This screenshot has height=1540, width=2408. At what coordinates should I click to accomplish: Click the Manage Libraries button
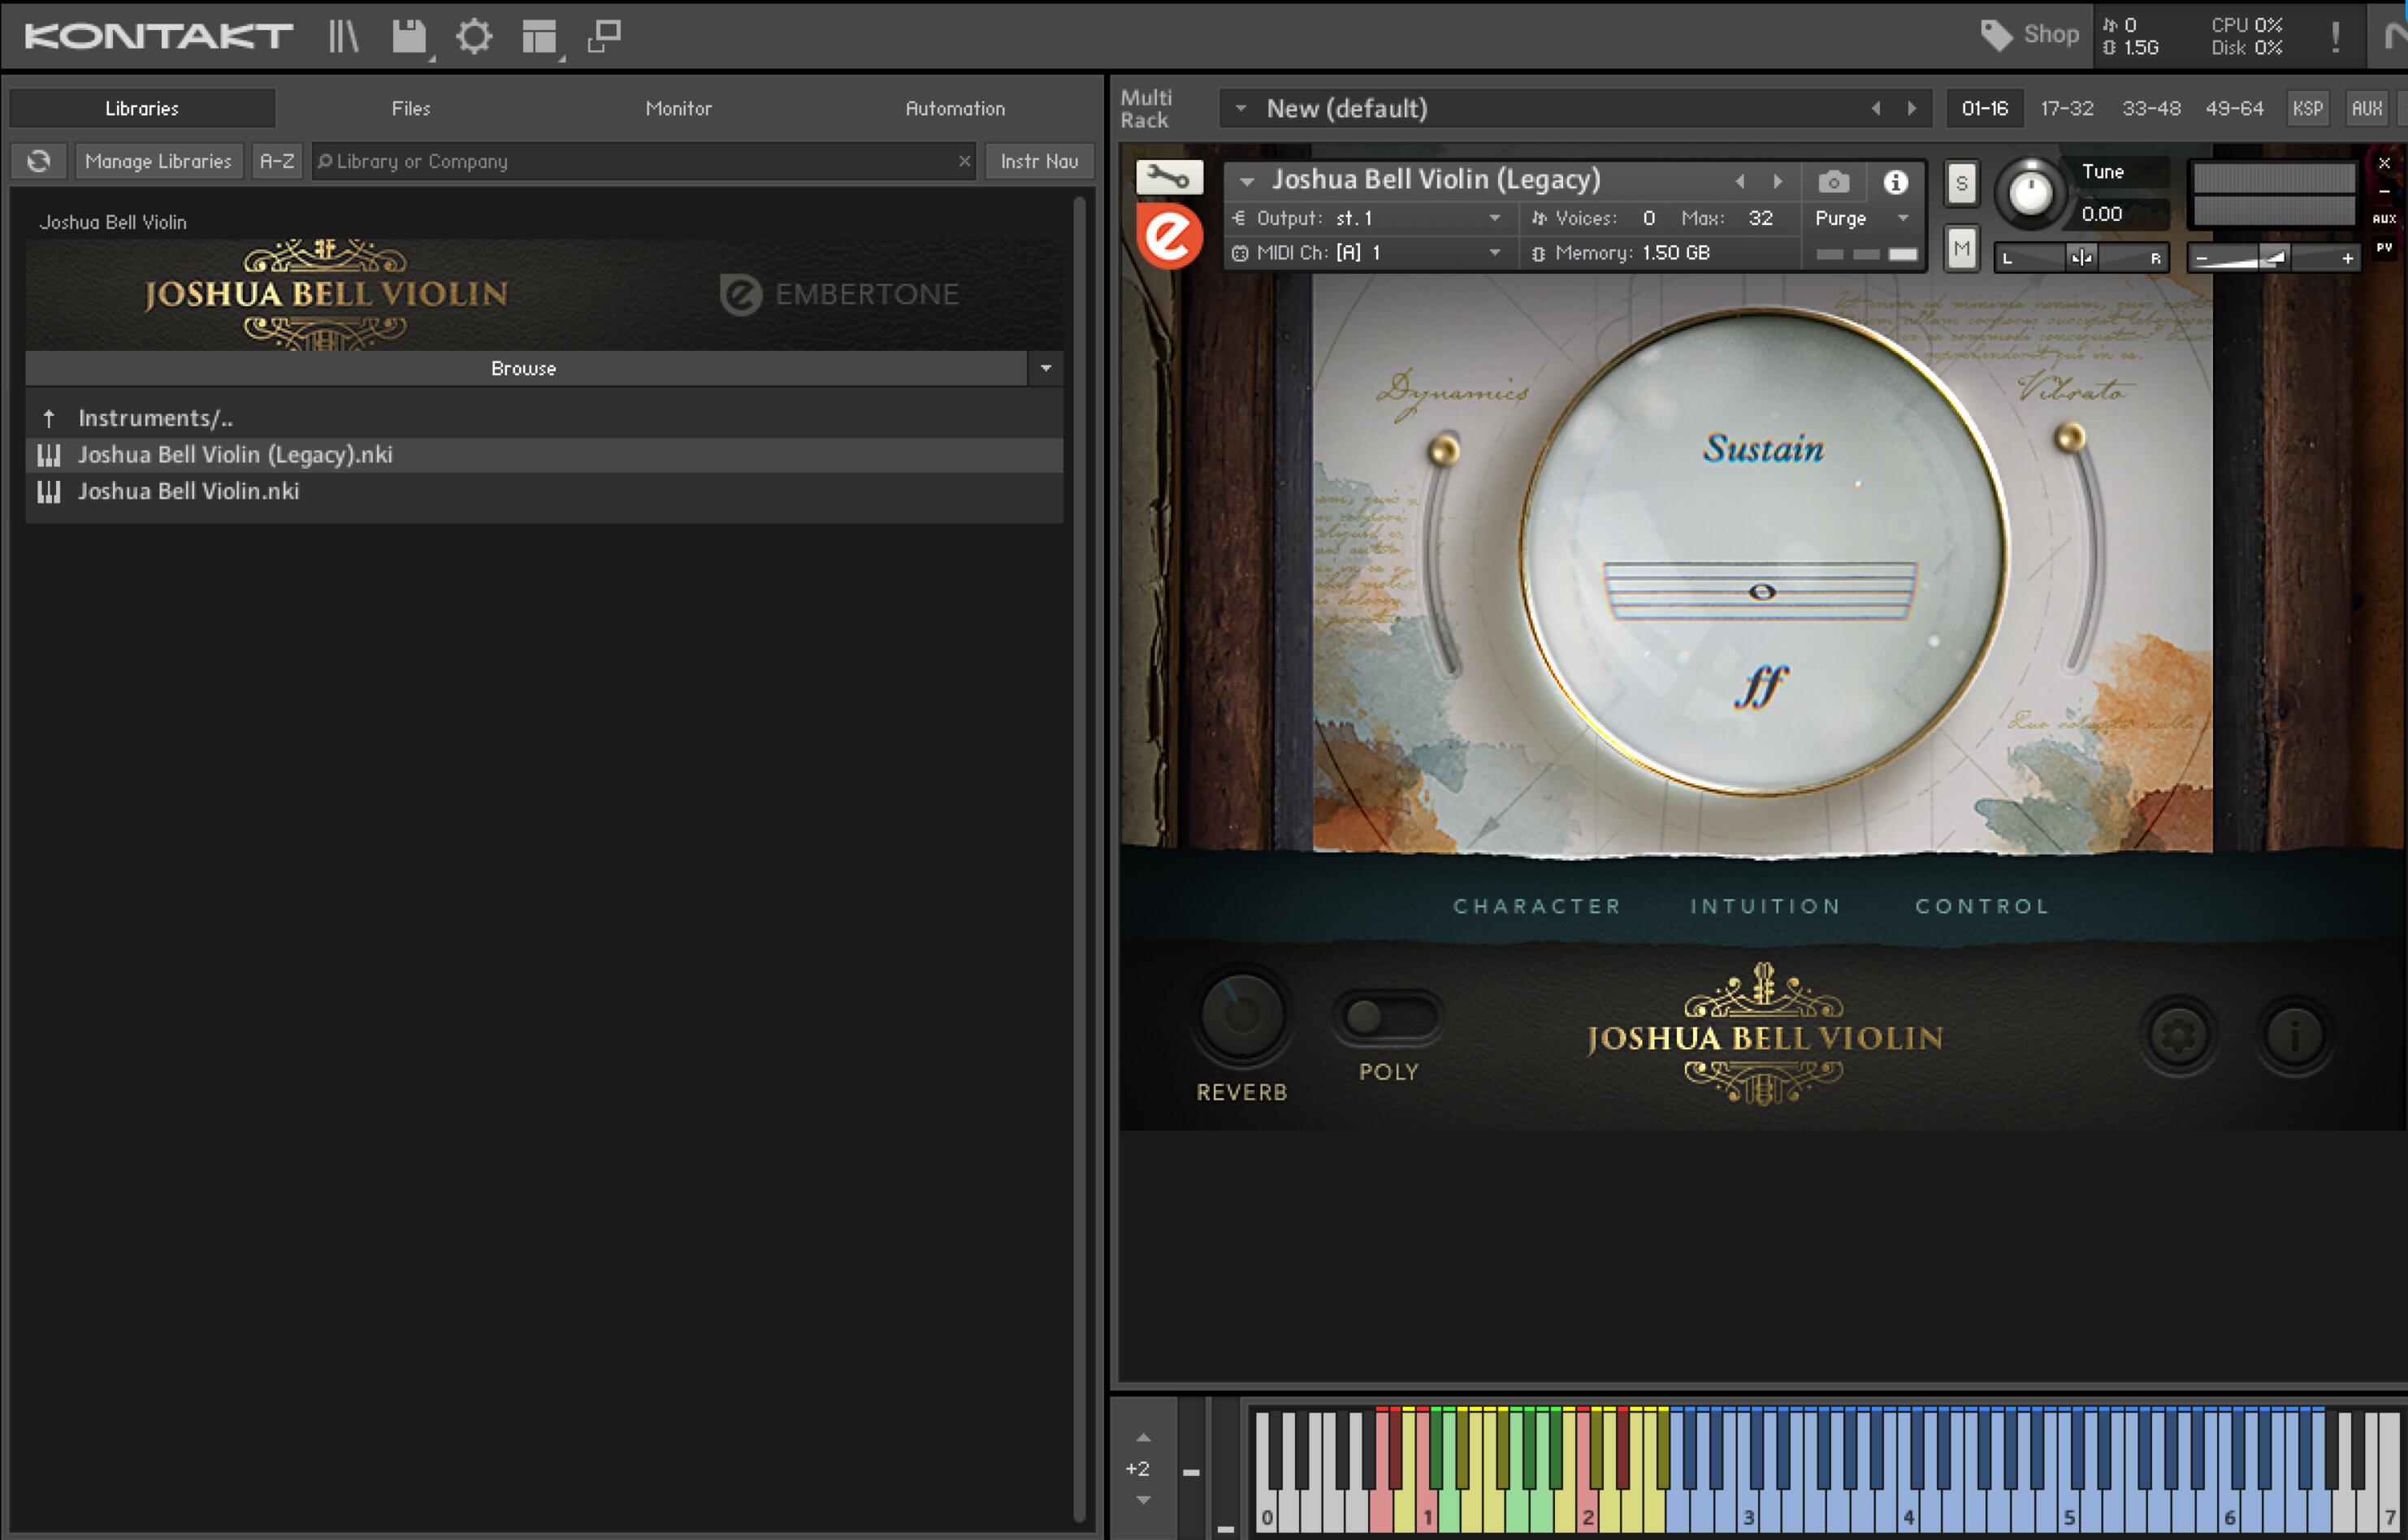point(158,161)
